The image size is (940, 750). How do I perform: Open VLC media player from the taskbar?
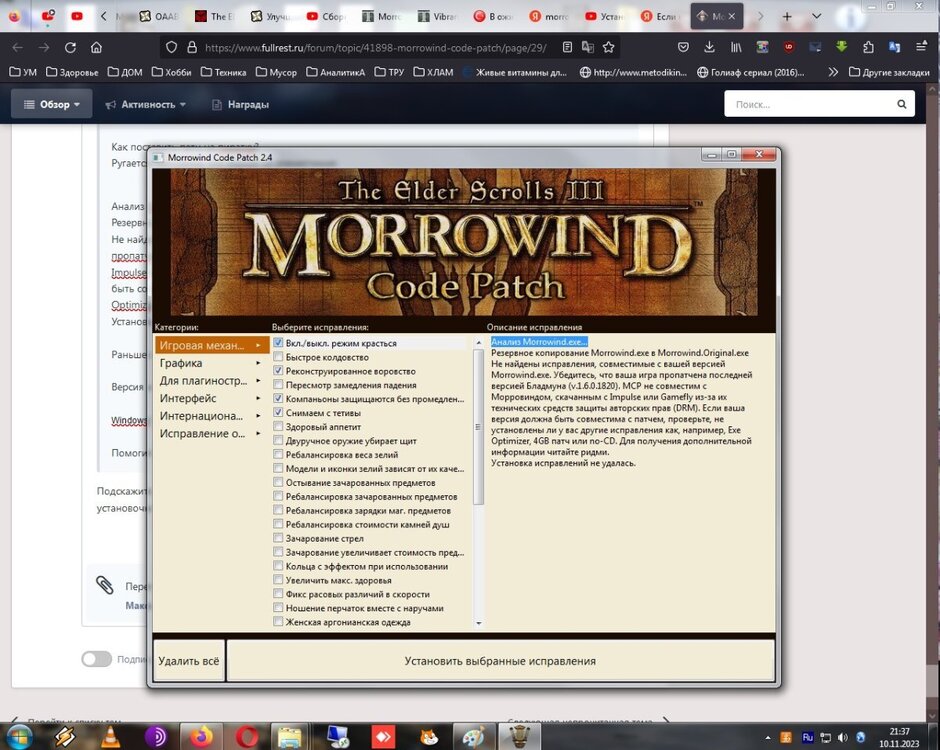pos(109,737)
